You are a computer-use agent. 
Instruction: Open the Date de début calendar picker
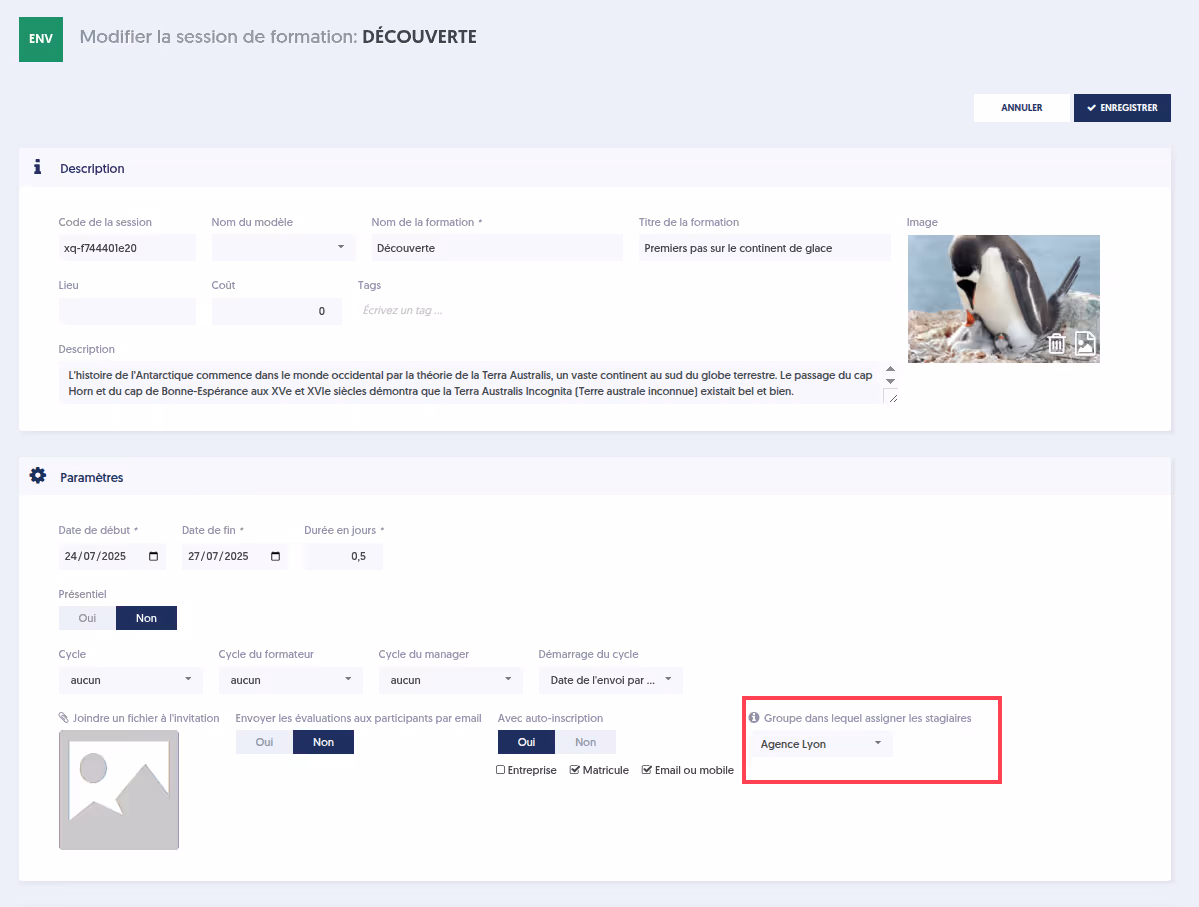pos(154,556)
